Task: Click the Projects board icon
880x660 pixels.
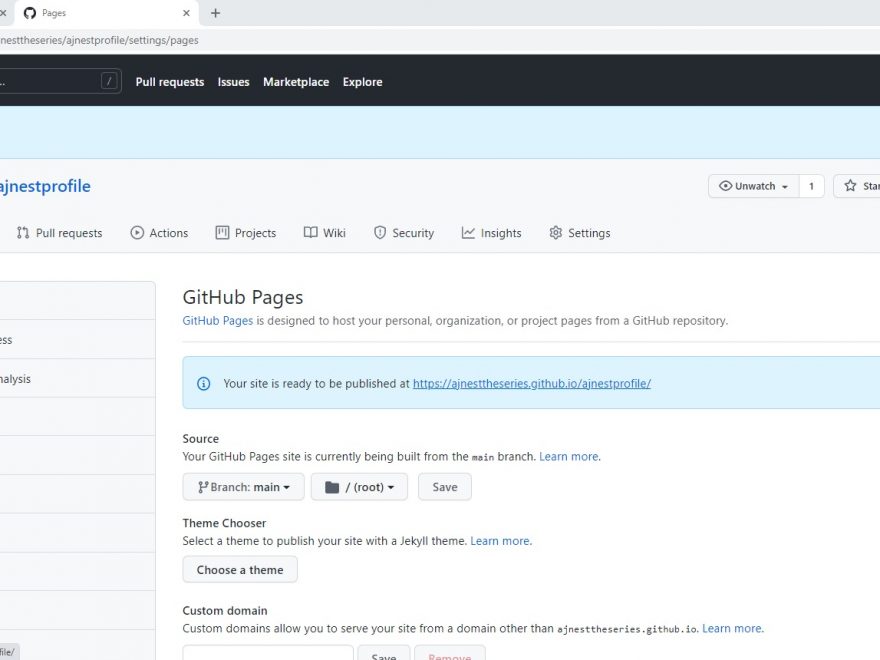Action: click(222, 233)
